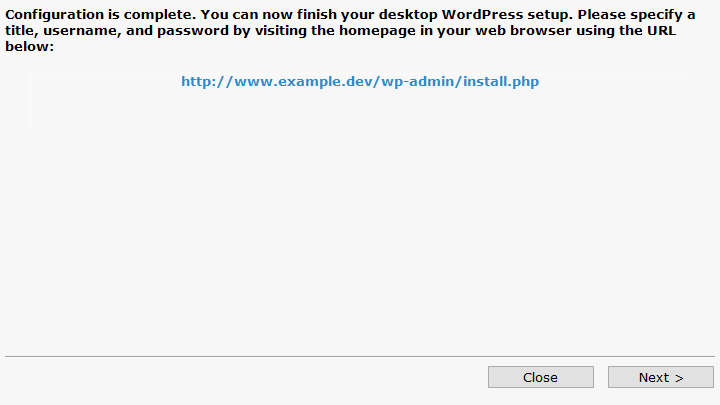
Task: Open the www.example.dev install.php link
Action: 360,82
